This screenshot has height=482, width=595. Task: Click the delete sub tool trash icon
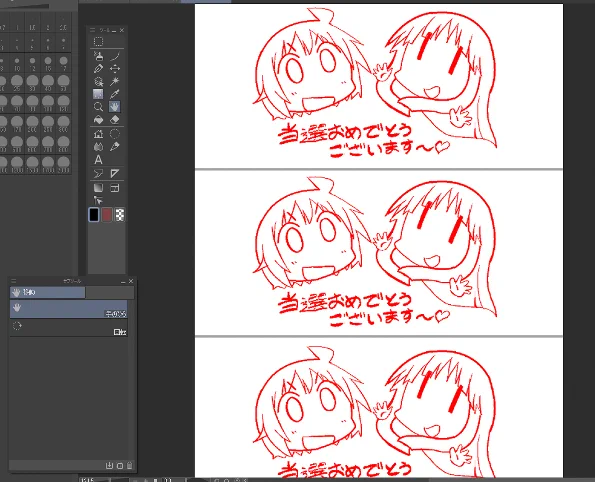click(x=129, y=465)
